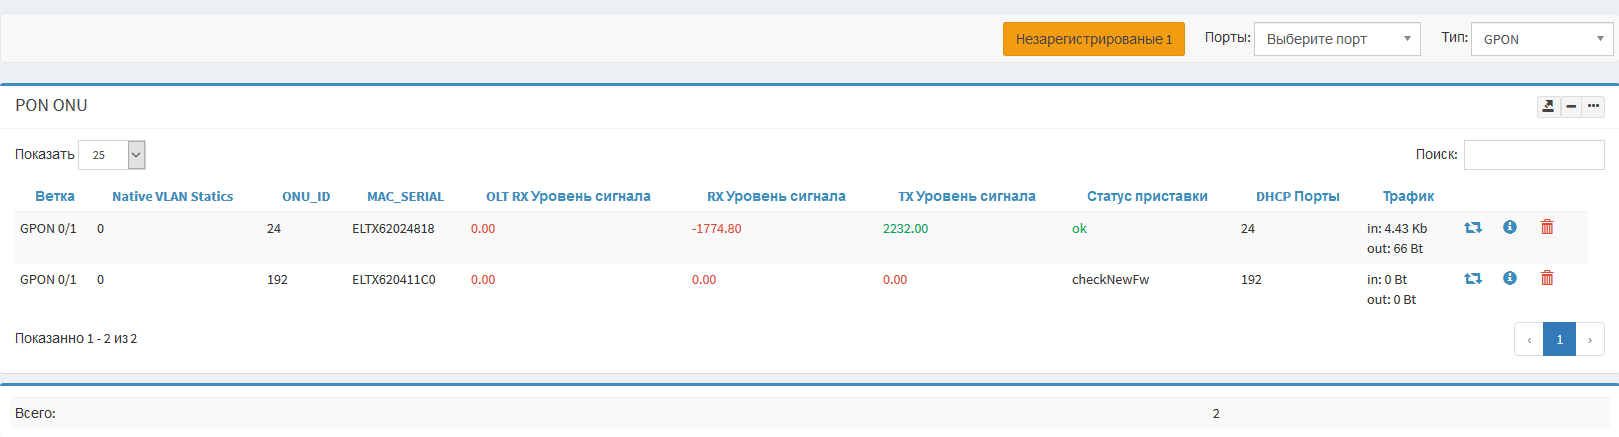Click Показанно 1 - 2 из 2 text

(x=76, y=339)
